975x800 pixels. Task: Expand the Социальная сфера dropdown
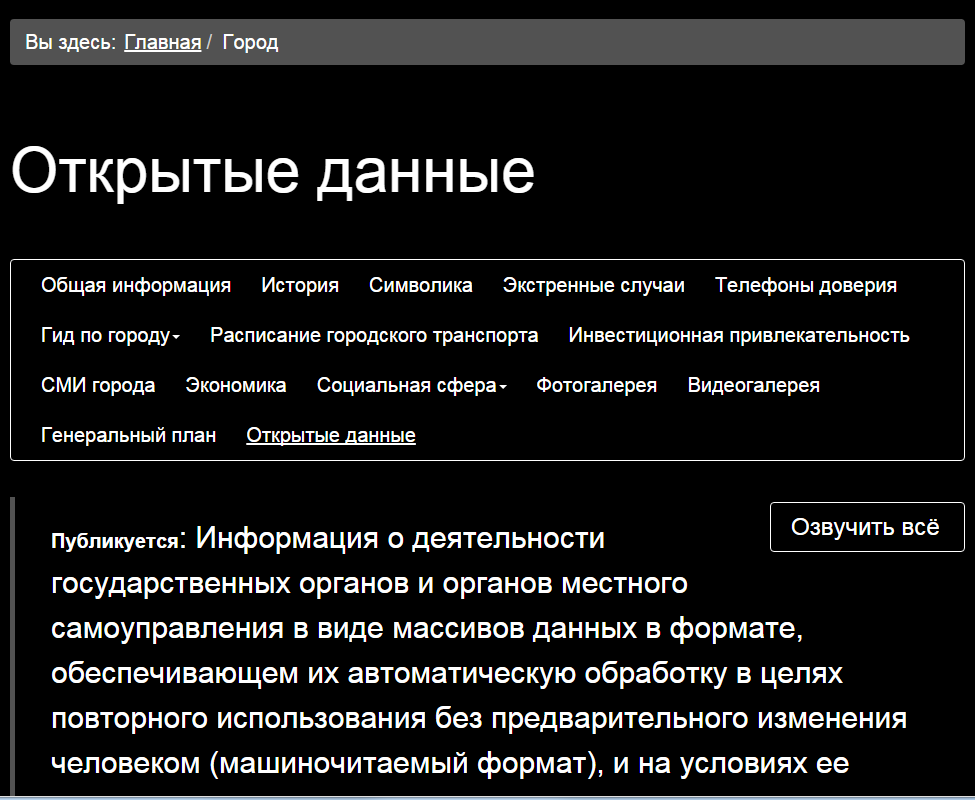(x=411, y=385)
